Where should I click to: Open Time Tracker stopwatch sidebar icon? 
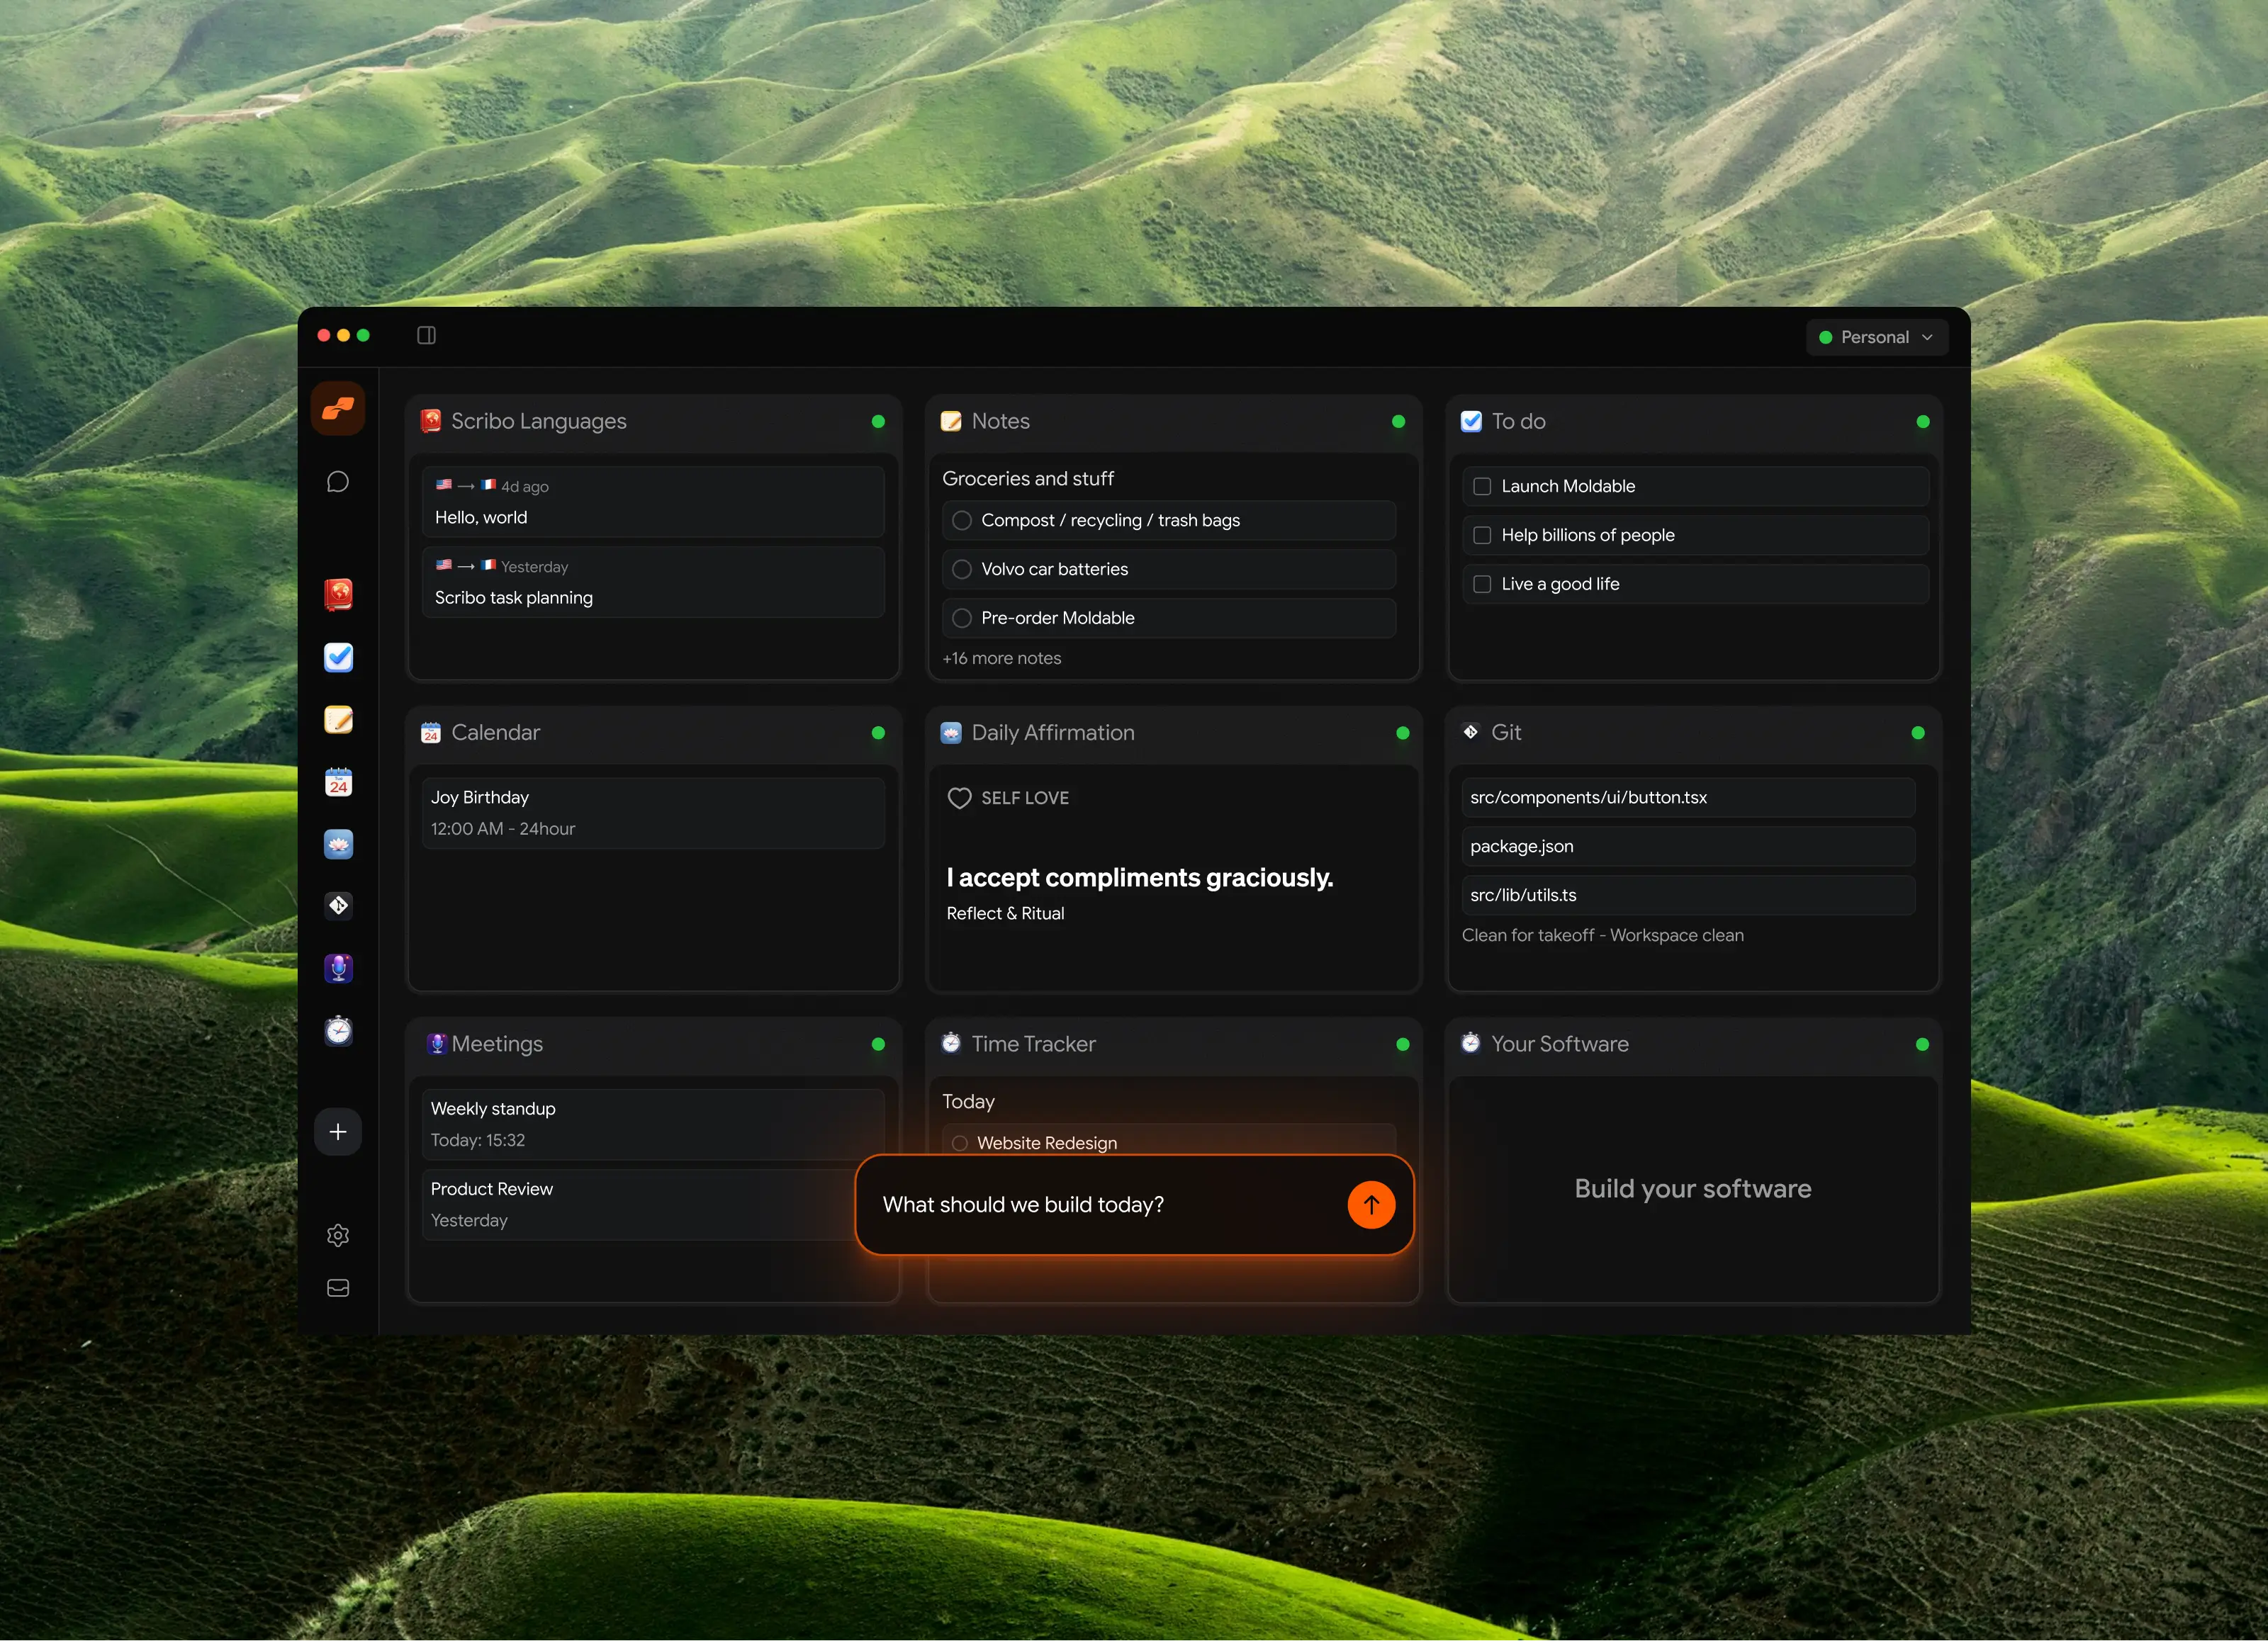338,1031
